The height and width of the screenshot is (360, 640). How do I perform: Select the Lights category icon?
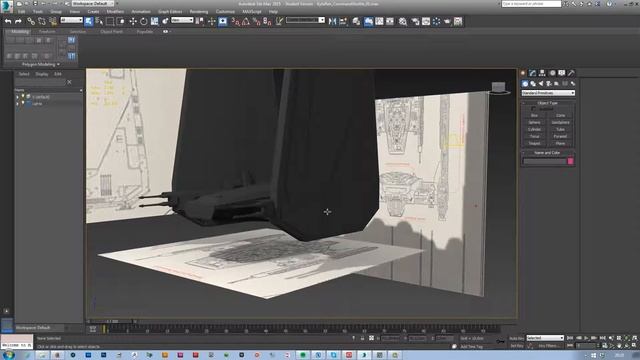tap(541, 84)
